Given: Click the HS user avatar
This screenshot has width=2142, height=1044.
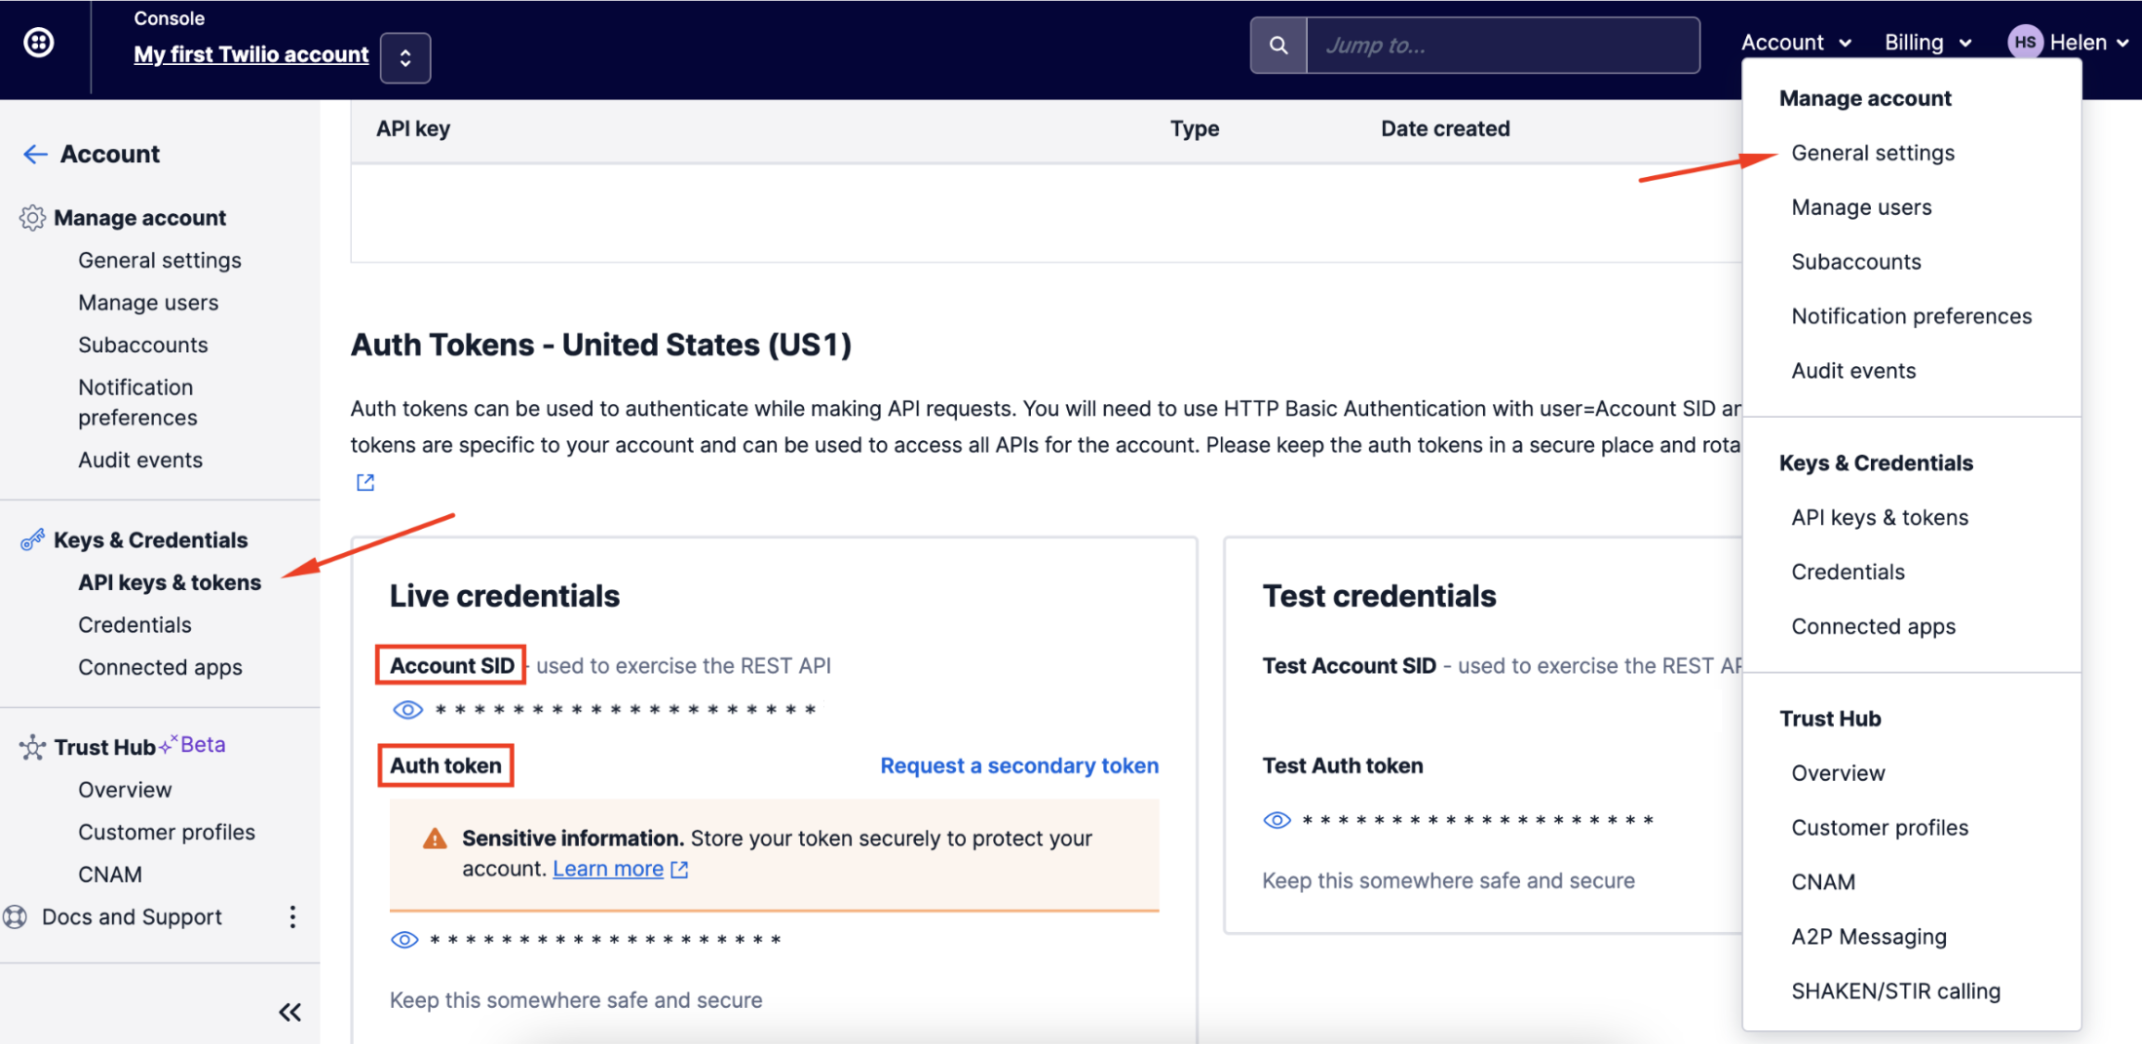Looking at the screenshot, I should click(x=2025, y=42).
